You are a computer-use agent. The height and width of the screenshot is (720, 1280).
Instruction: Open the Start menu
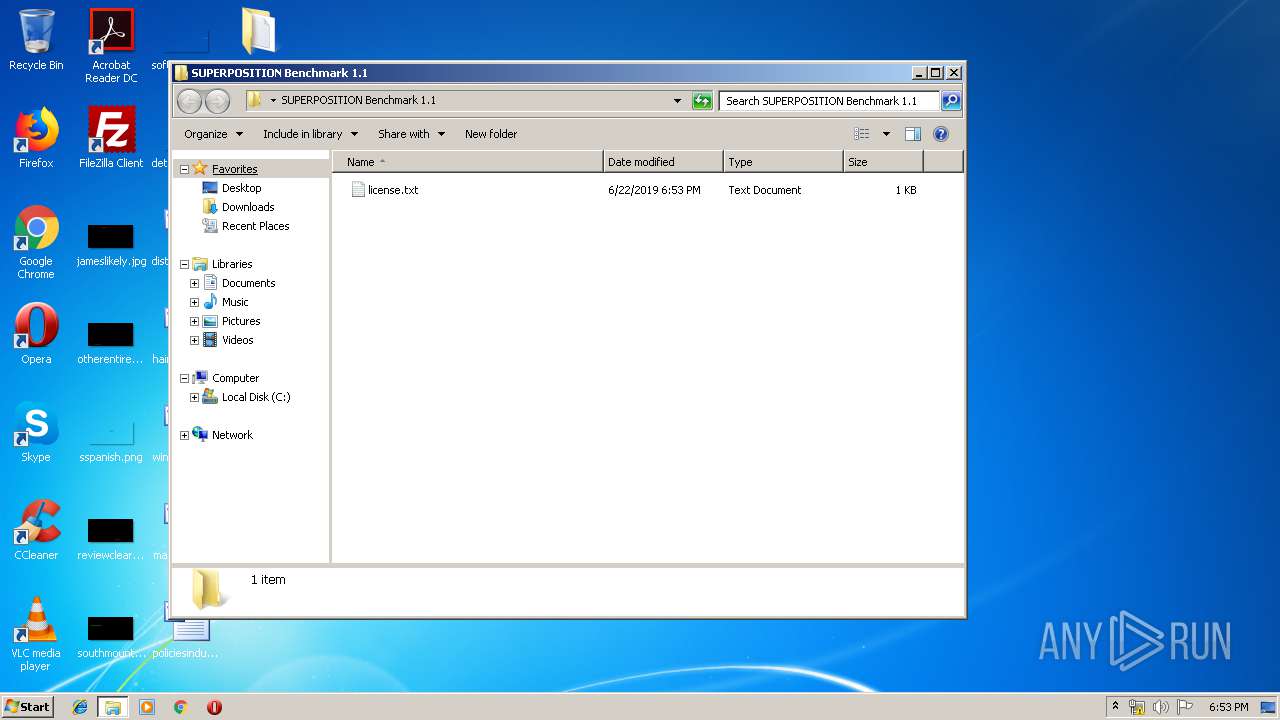[28, 706]
